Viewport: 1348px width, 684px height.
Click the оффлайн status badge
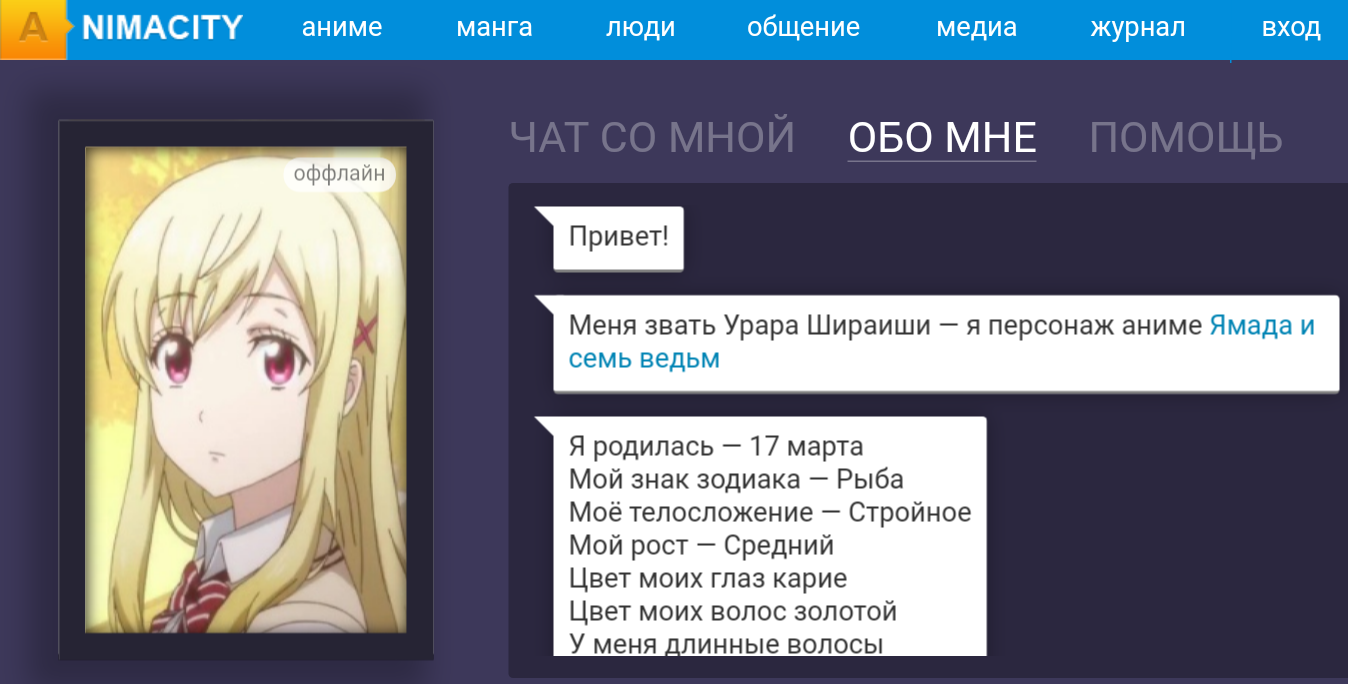tap(338, 175)
